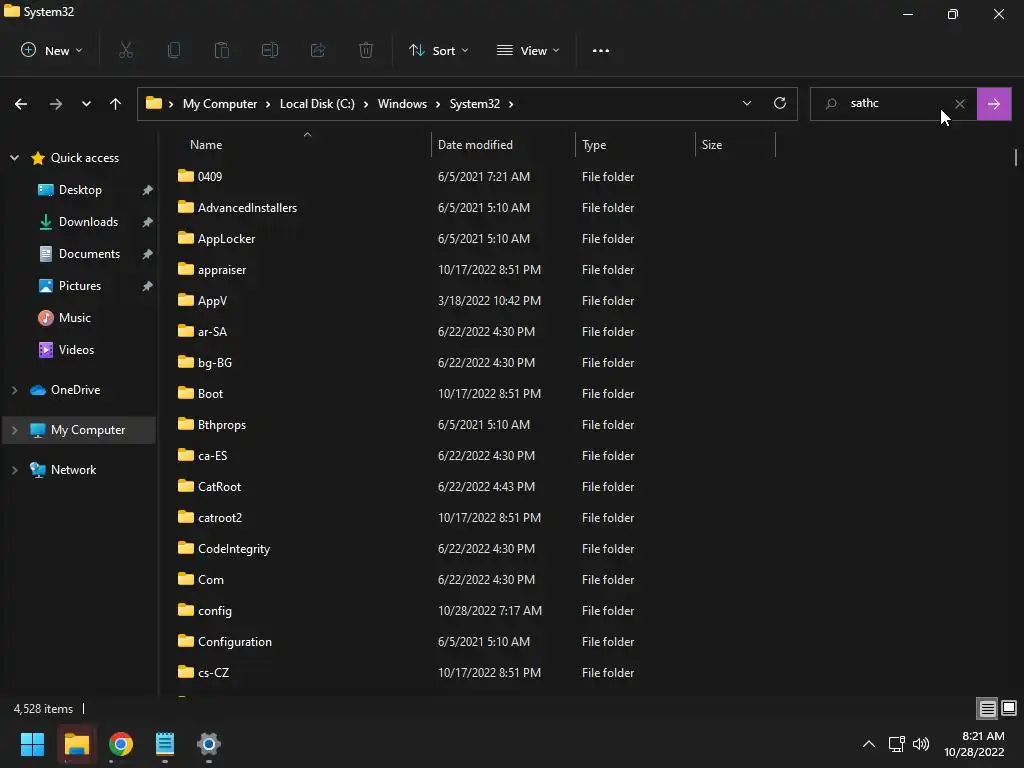The image size is (1024, 768).
Task: Open the Notepad taskbar icon
Action: [165, 744]
